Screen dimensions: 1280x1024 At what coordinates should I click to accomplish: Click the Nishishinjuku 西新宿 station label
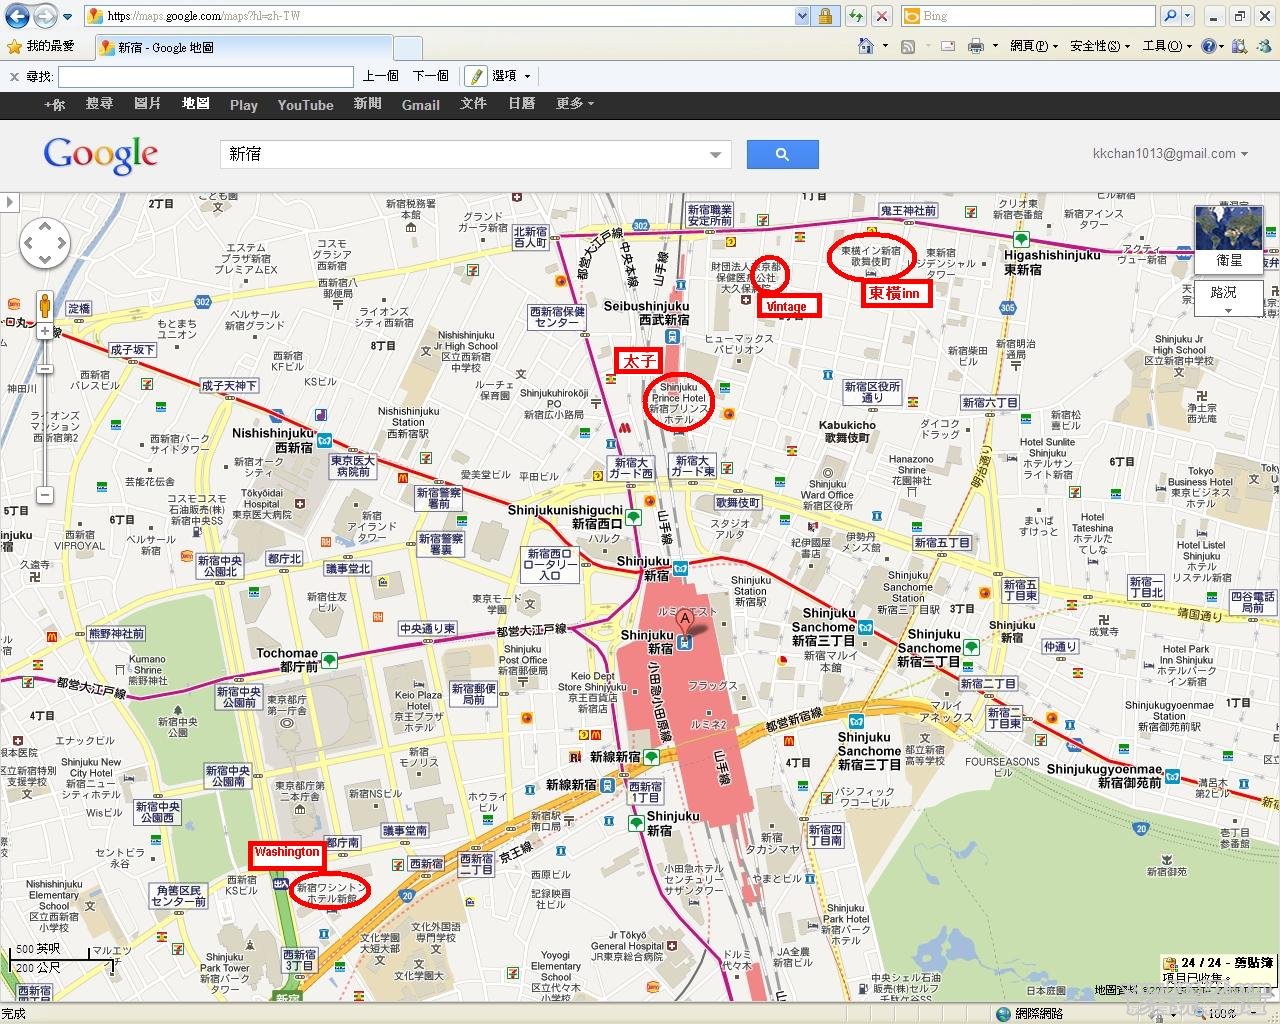tap(273, 440)
